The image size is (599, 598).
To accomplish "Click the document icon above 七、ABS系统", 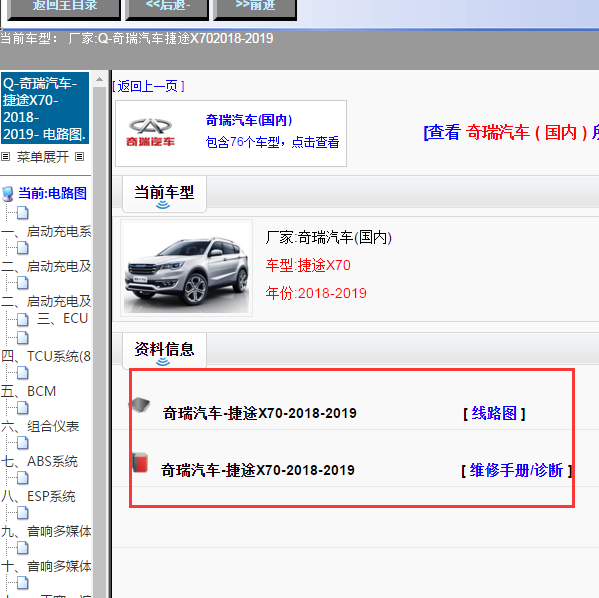I will [x=23, y=443].
